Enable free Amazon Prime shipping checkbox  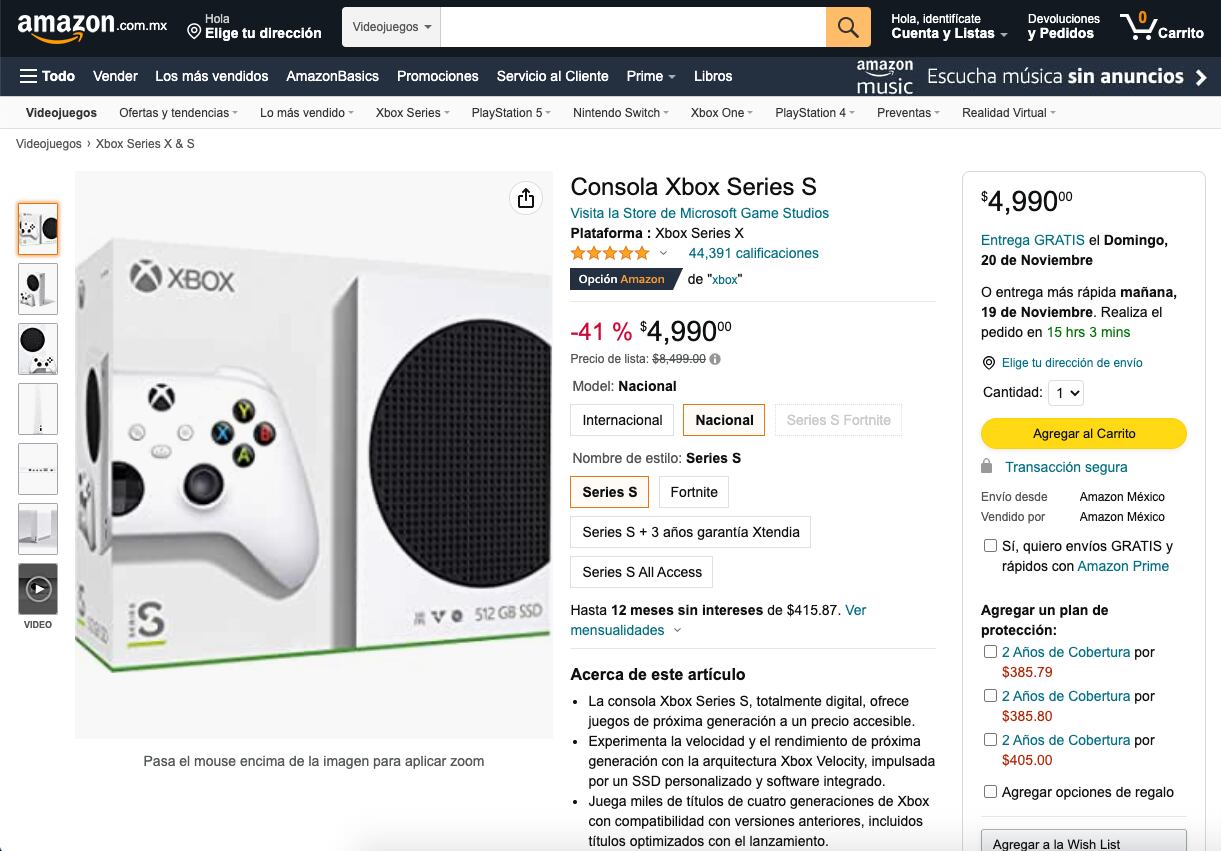(x=990, y=546)
